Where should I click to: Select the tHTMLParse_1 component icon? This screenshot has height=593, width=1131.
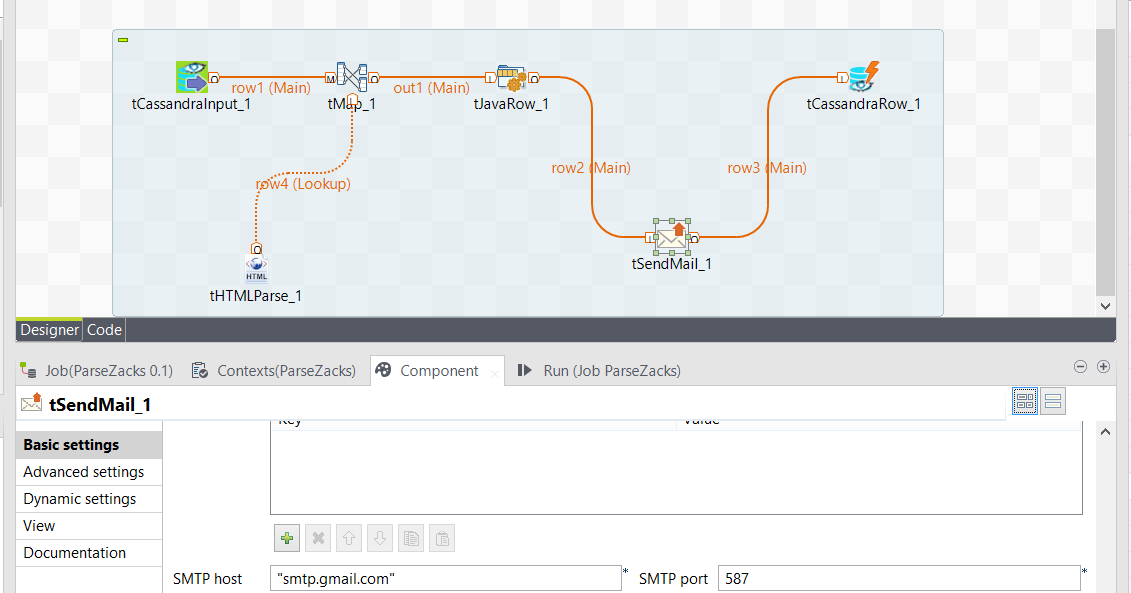point(256,267)
